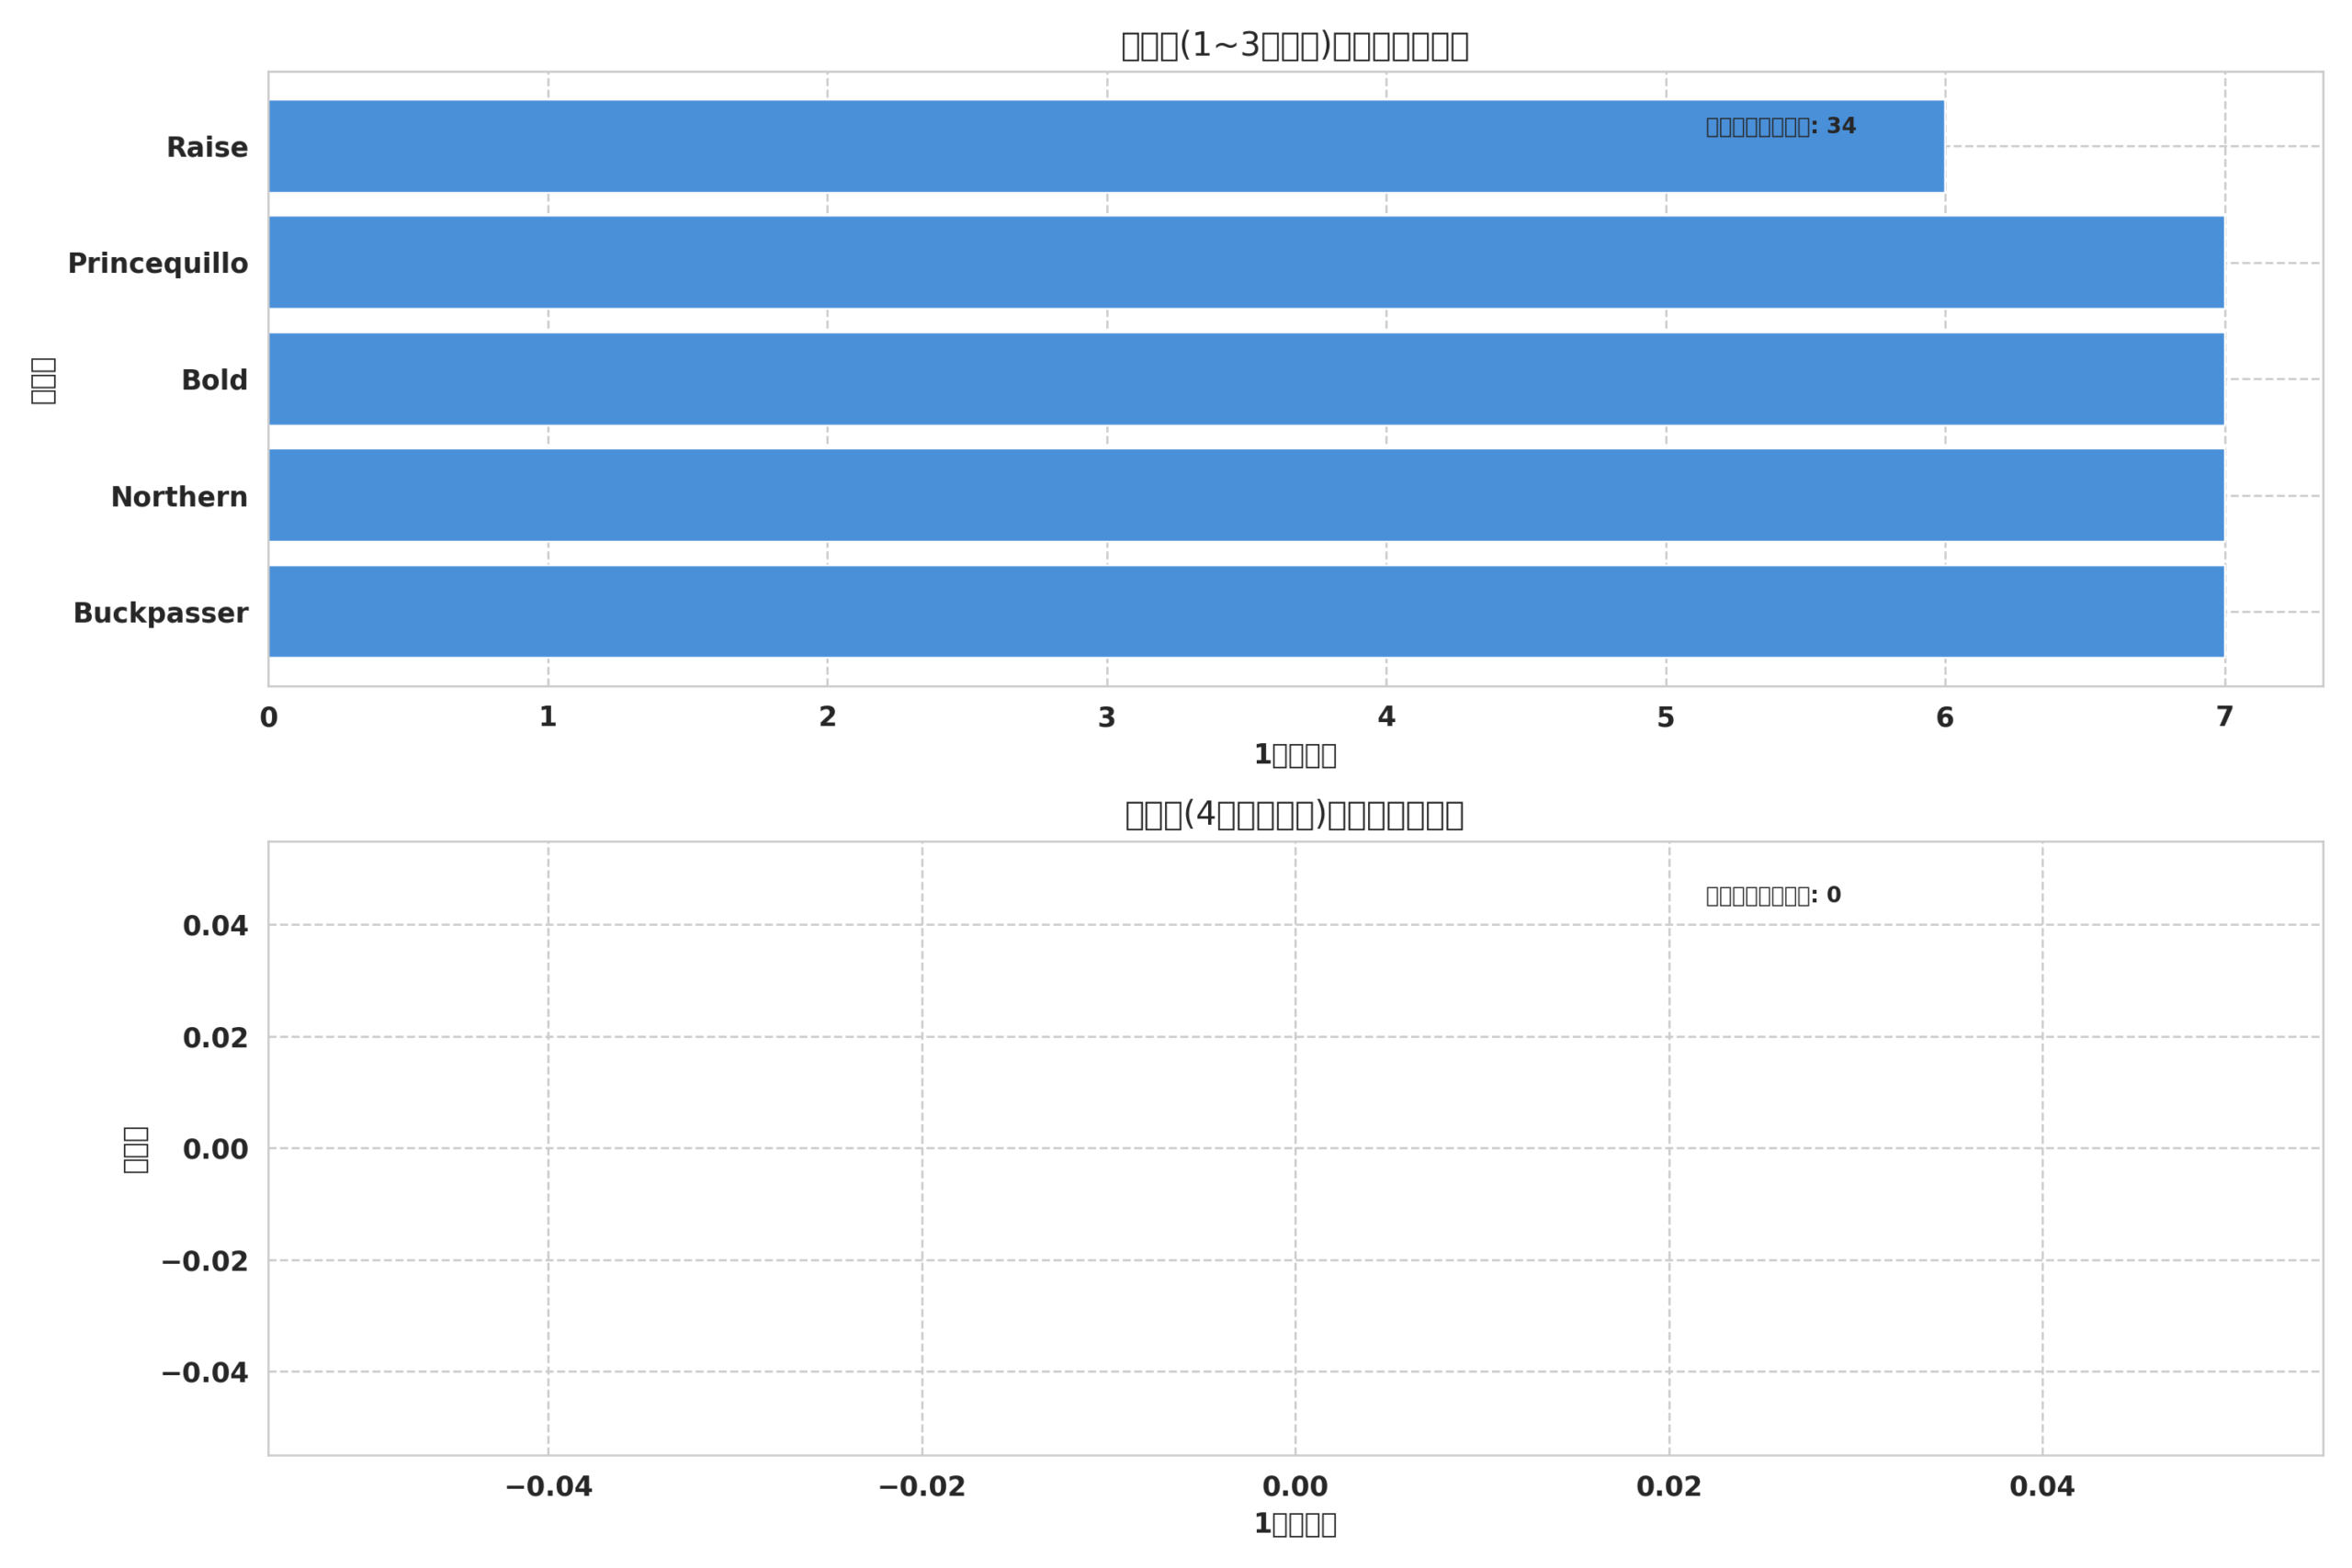2352x1568 pixels.
Task: Click the Buckpasser y-axis label
Action: tap(160, 613)
